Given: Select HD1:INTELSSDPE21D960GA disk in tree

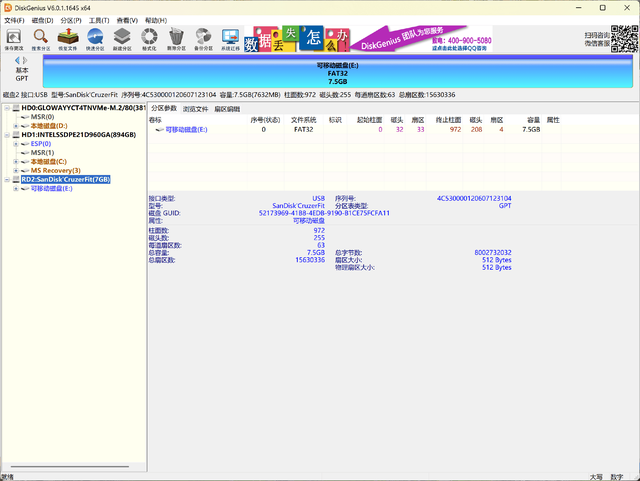Looking at the screenshot, I should (79, 135).
